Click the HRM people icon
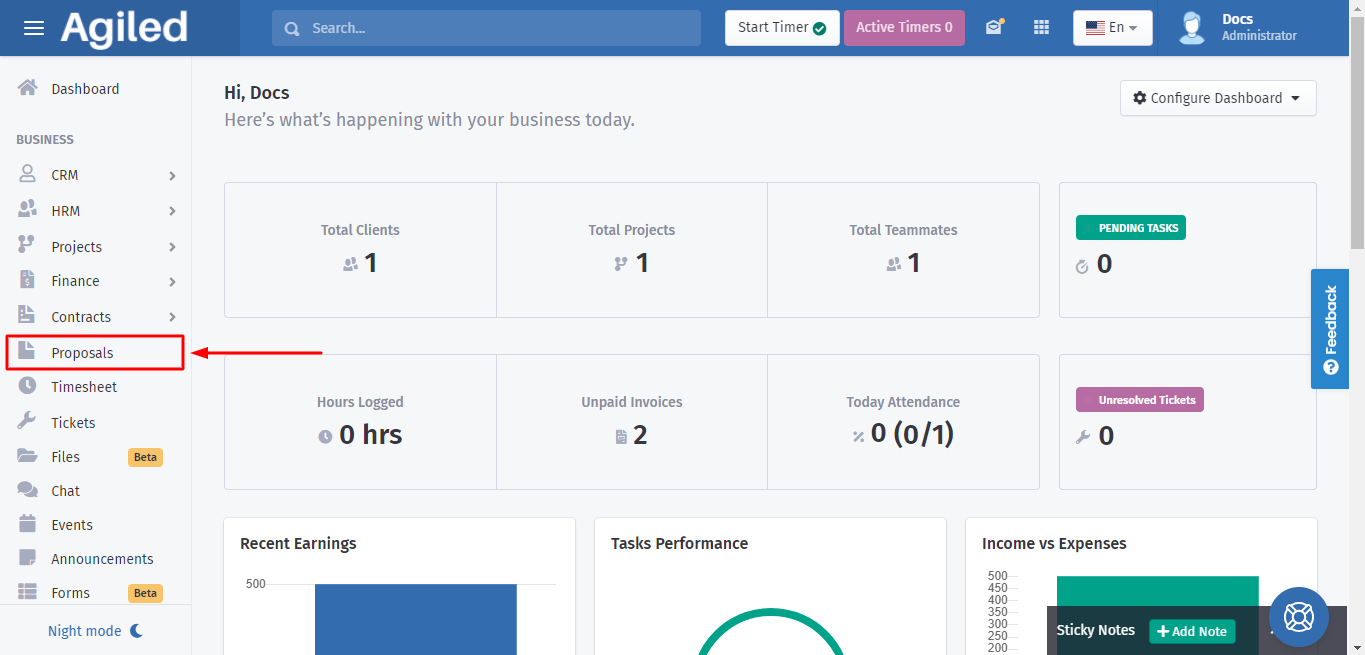Viewport: 1365px width, 655px height. point(28,210)
